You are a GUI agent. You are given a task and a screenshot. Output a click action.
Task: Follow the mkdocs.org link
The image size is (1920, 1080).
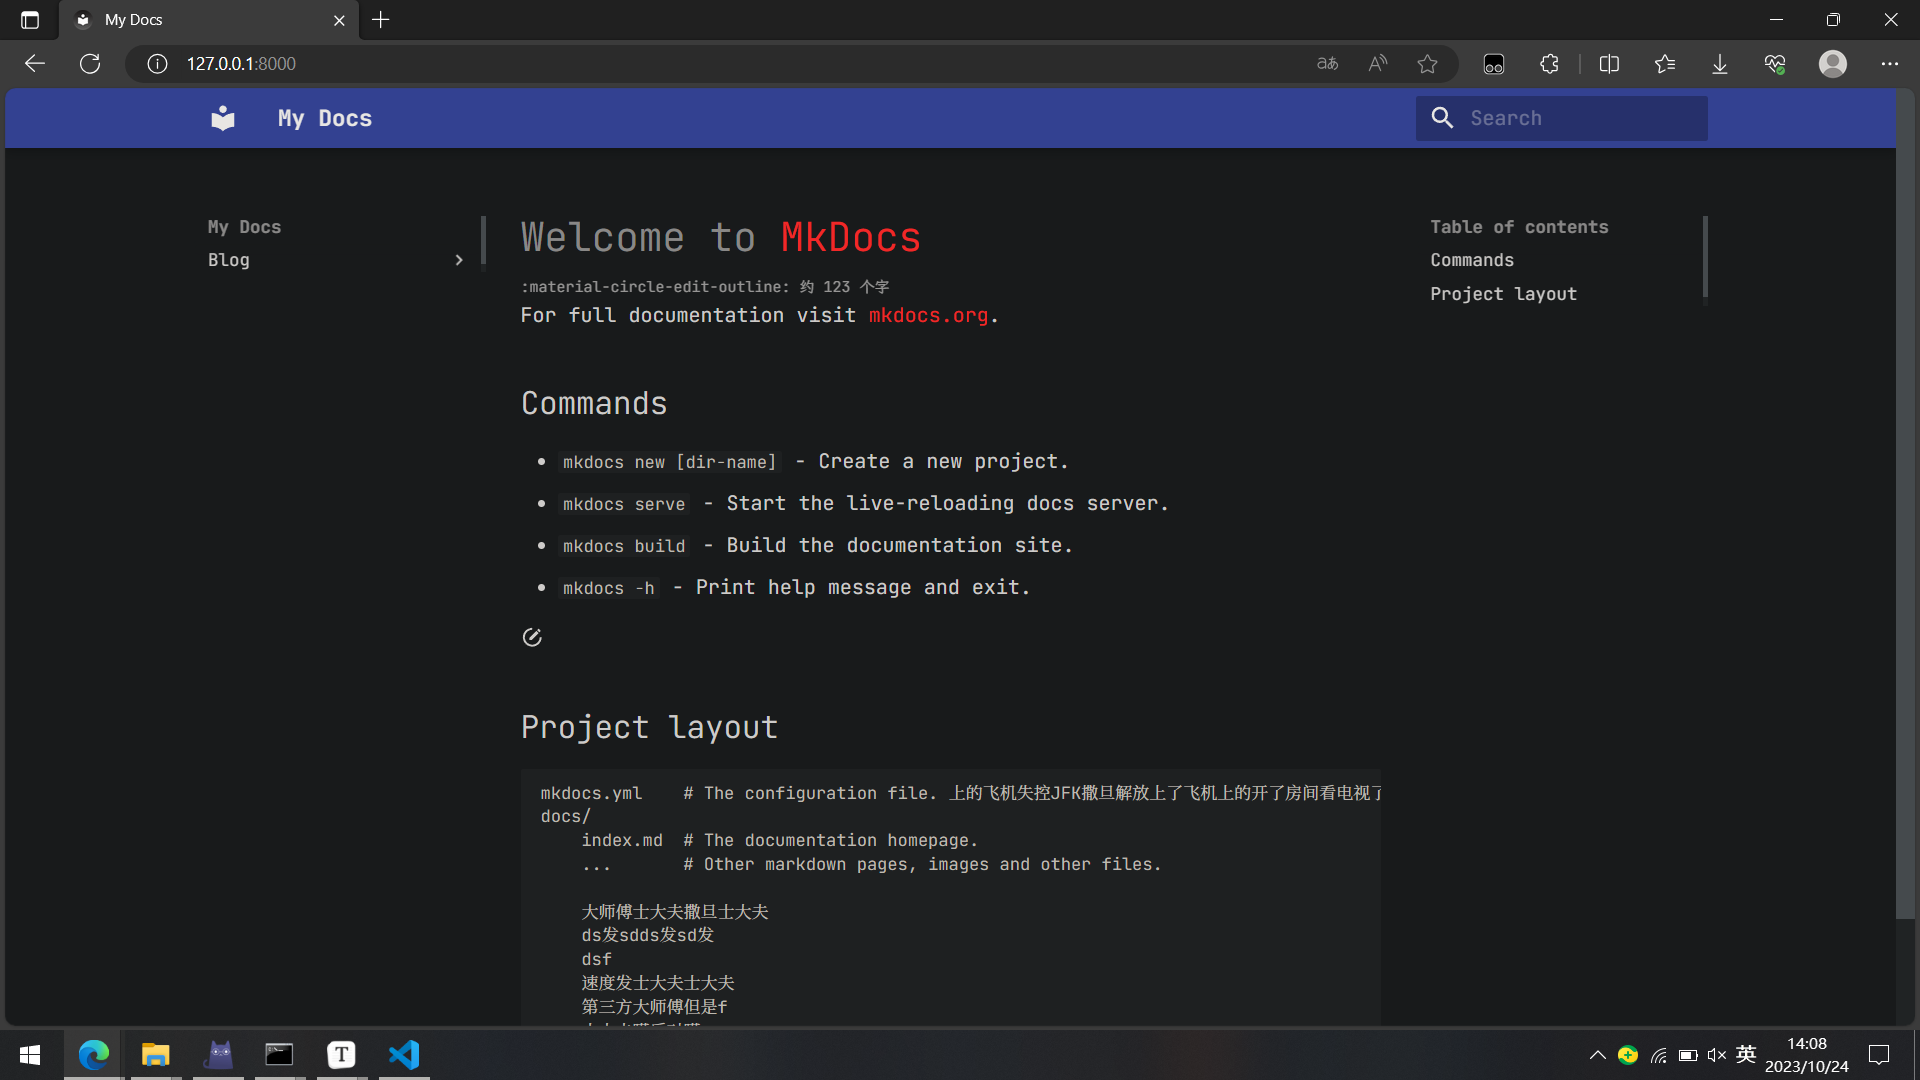pos(928,315)
